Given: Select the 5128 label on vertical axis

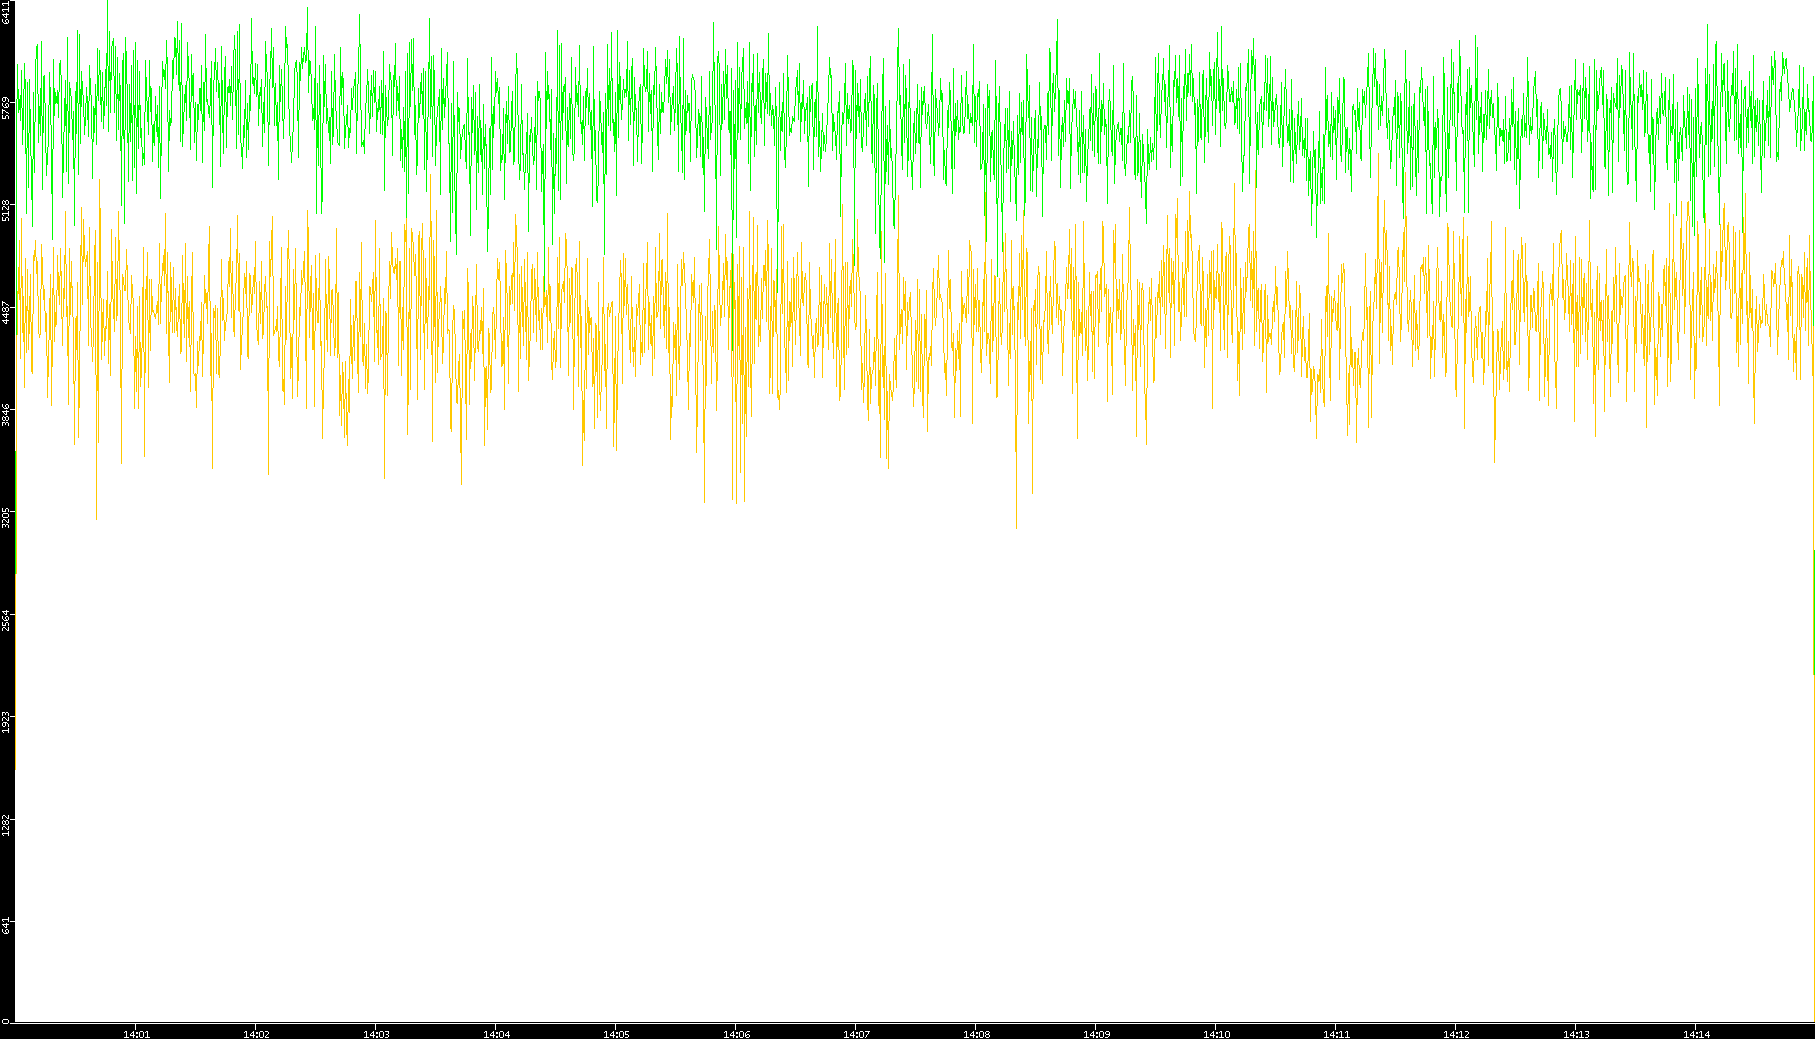Looking at the screenshot, I should pos(7,210).
